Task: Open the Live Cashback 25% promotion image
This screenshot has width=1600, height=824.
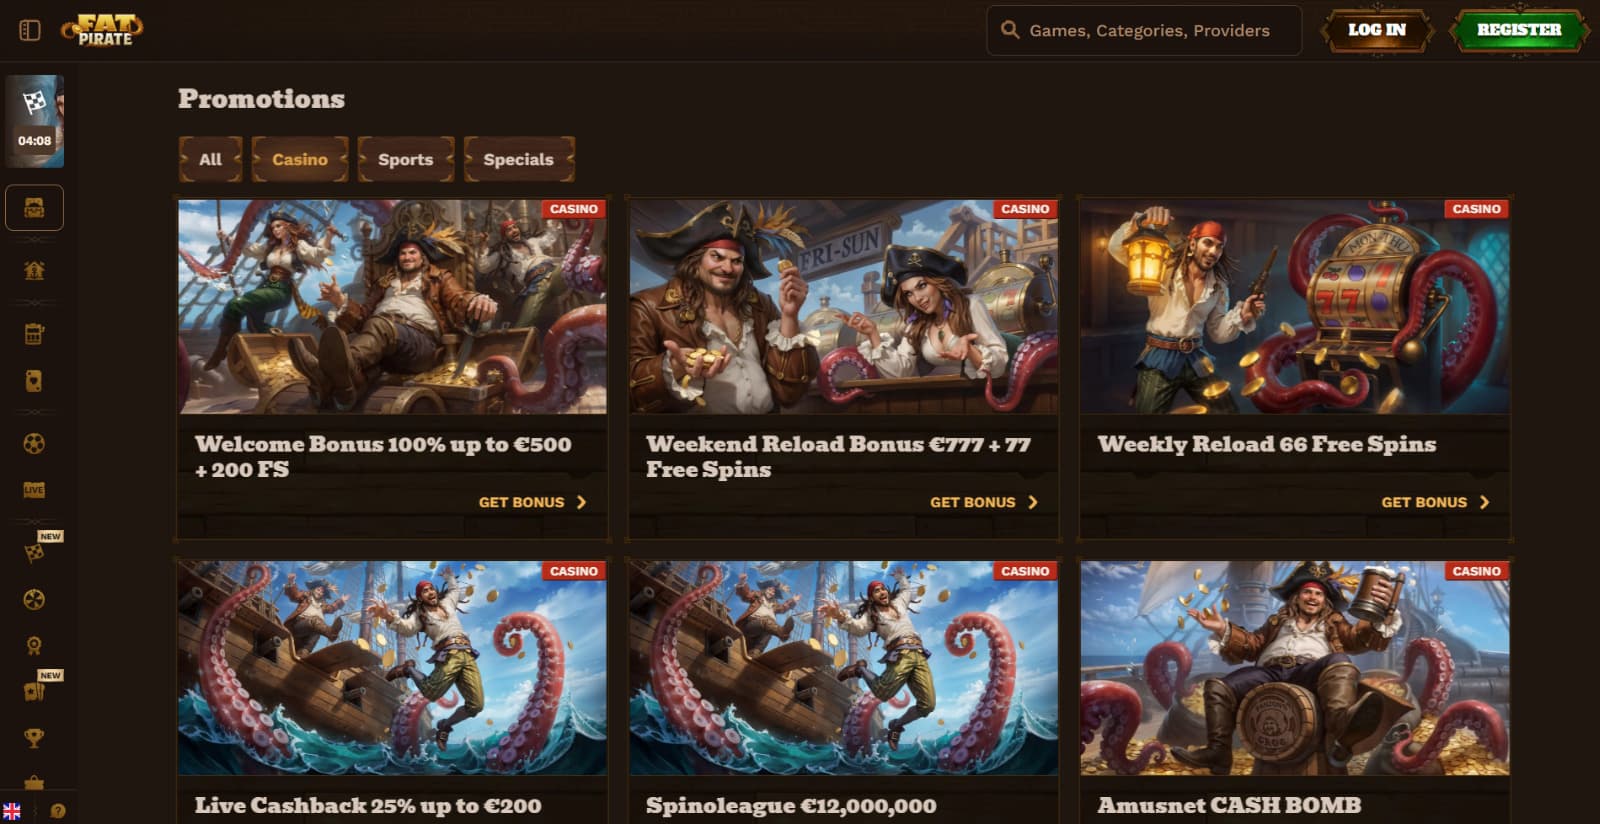Action: [392, 668]
